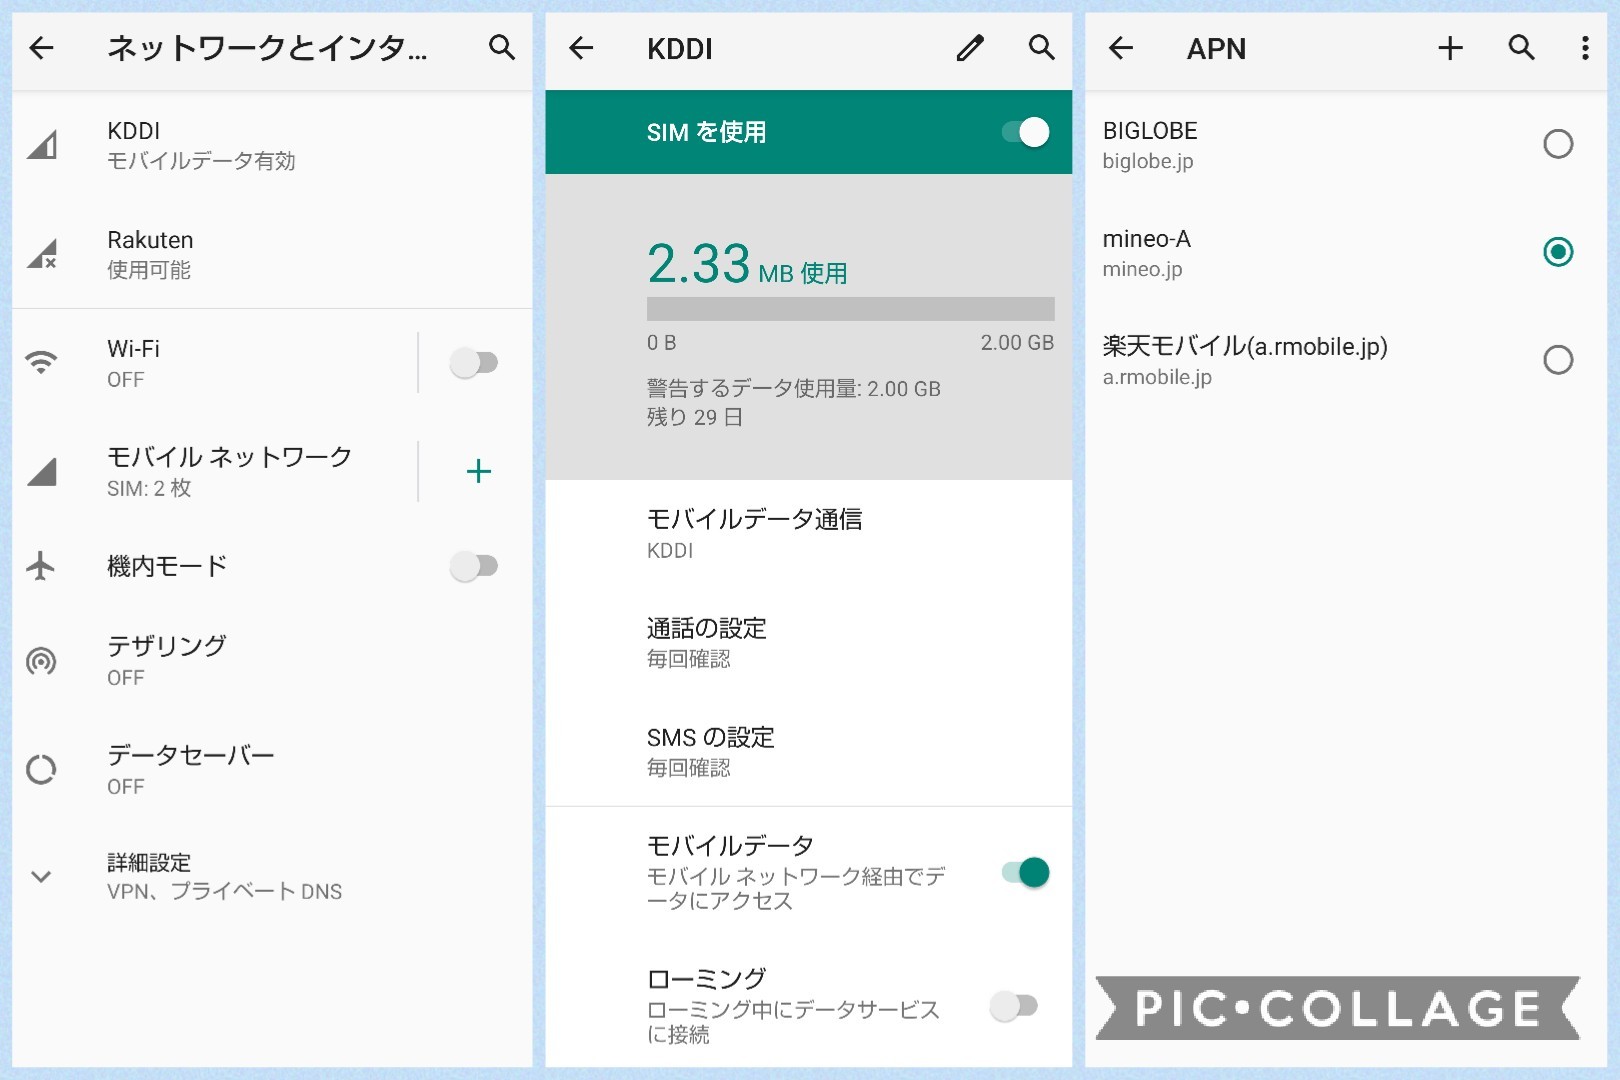Open データセーバー settings
1620x1080 pixels.
click(272, 770)
